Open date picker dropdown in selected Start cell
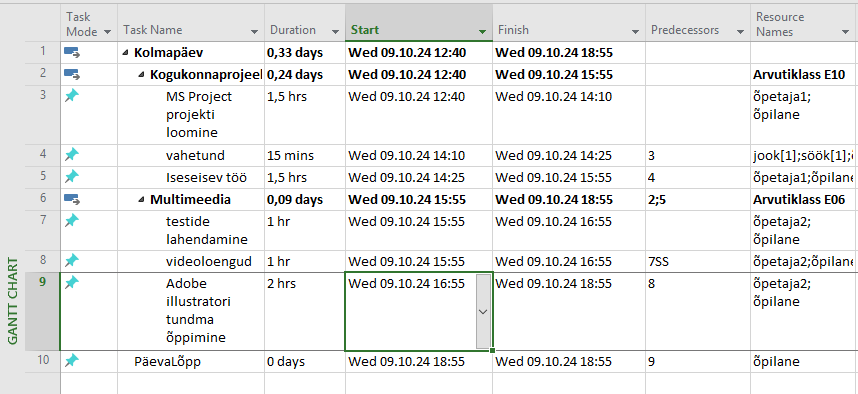This screenshot has width=858, height=394. [x=483, y=311]
